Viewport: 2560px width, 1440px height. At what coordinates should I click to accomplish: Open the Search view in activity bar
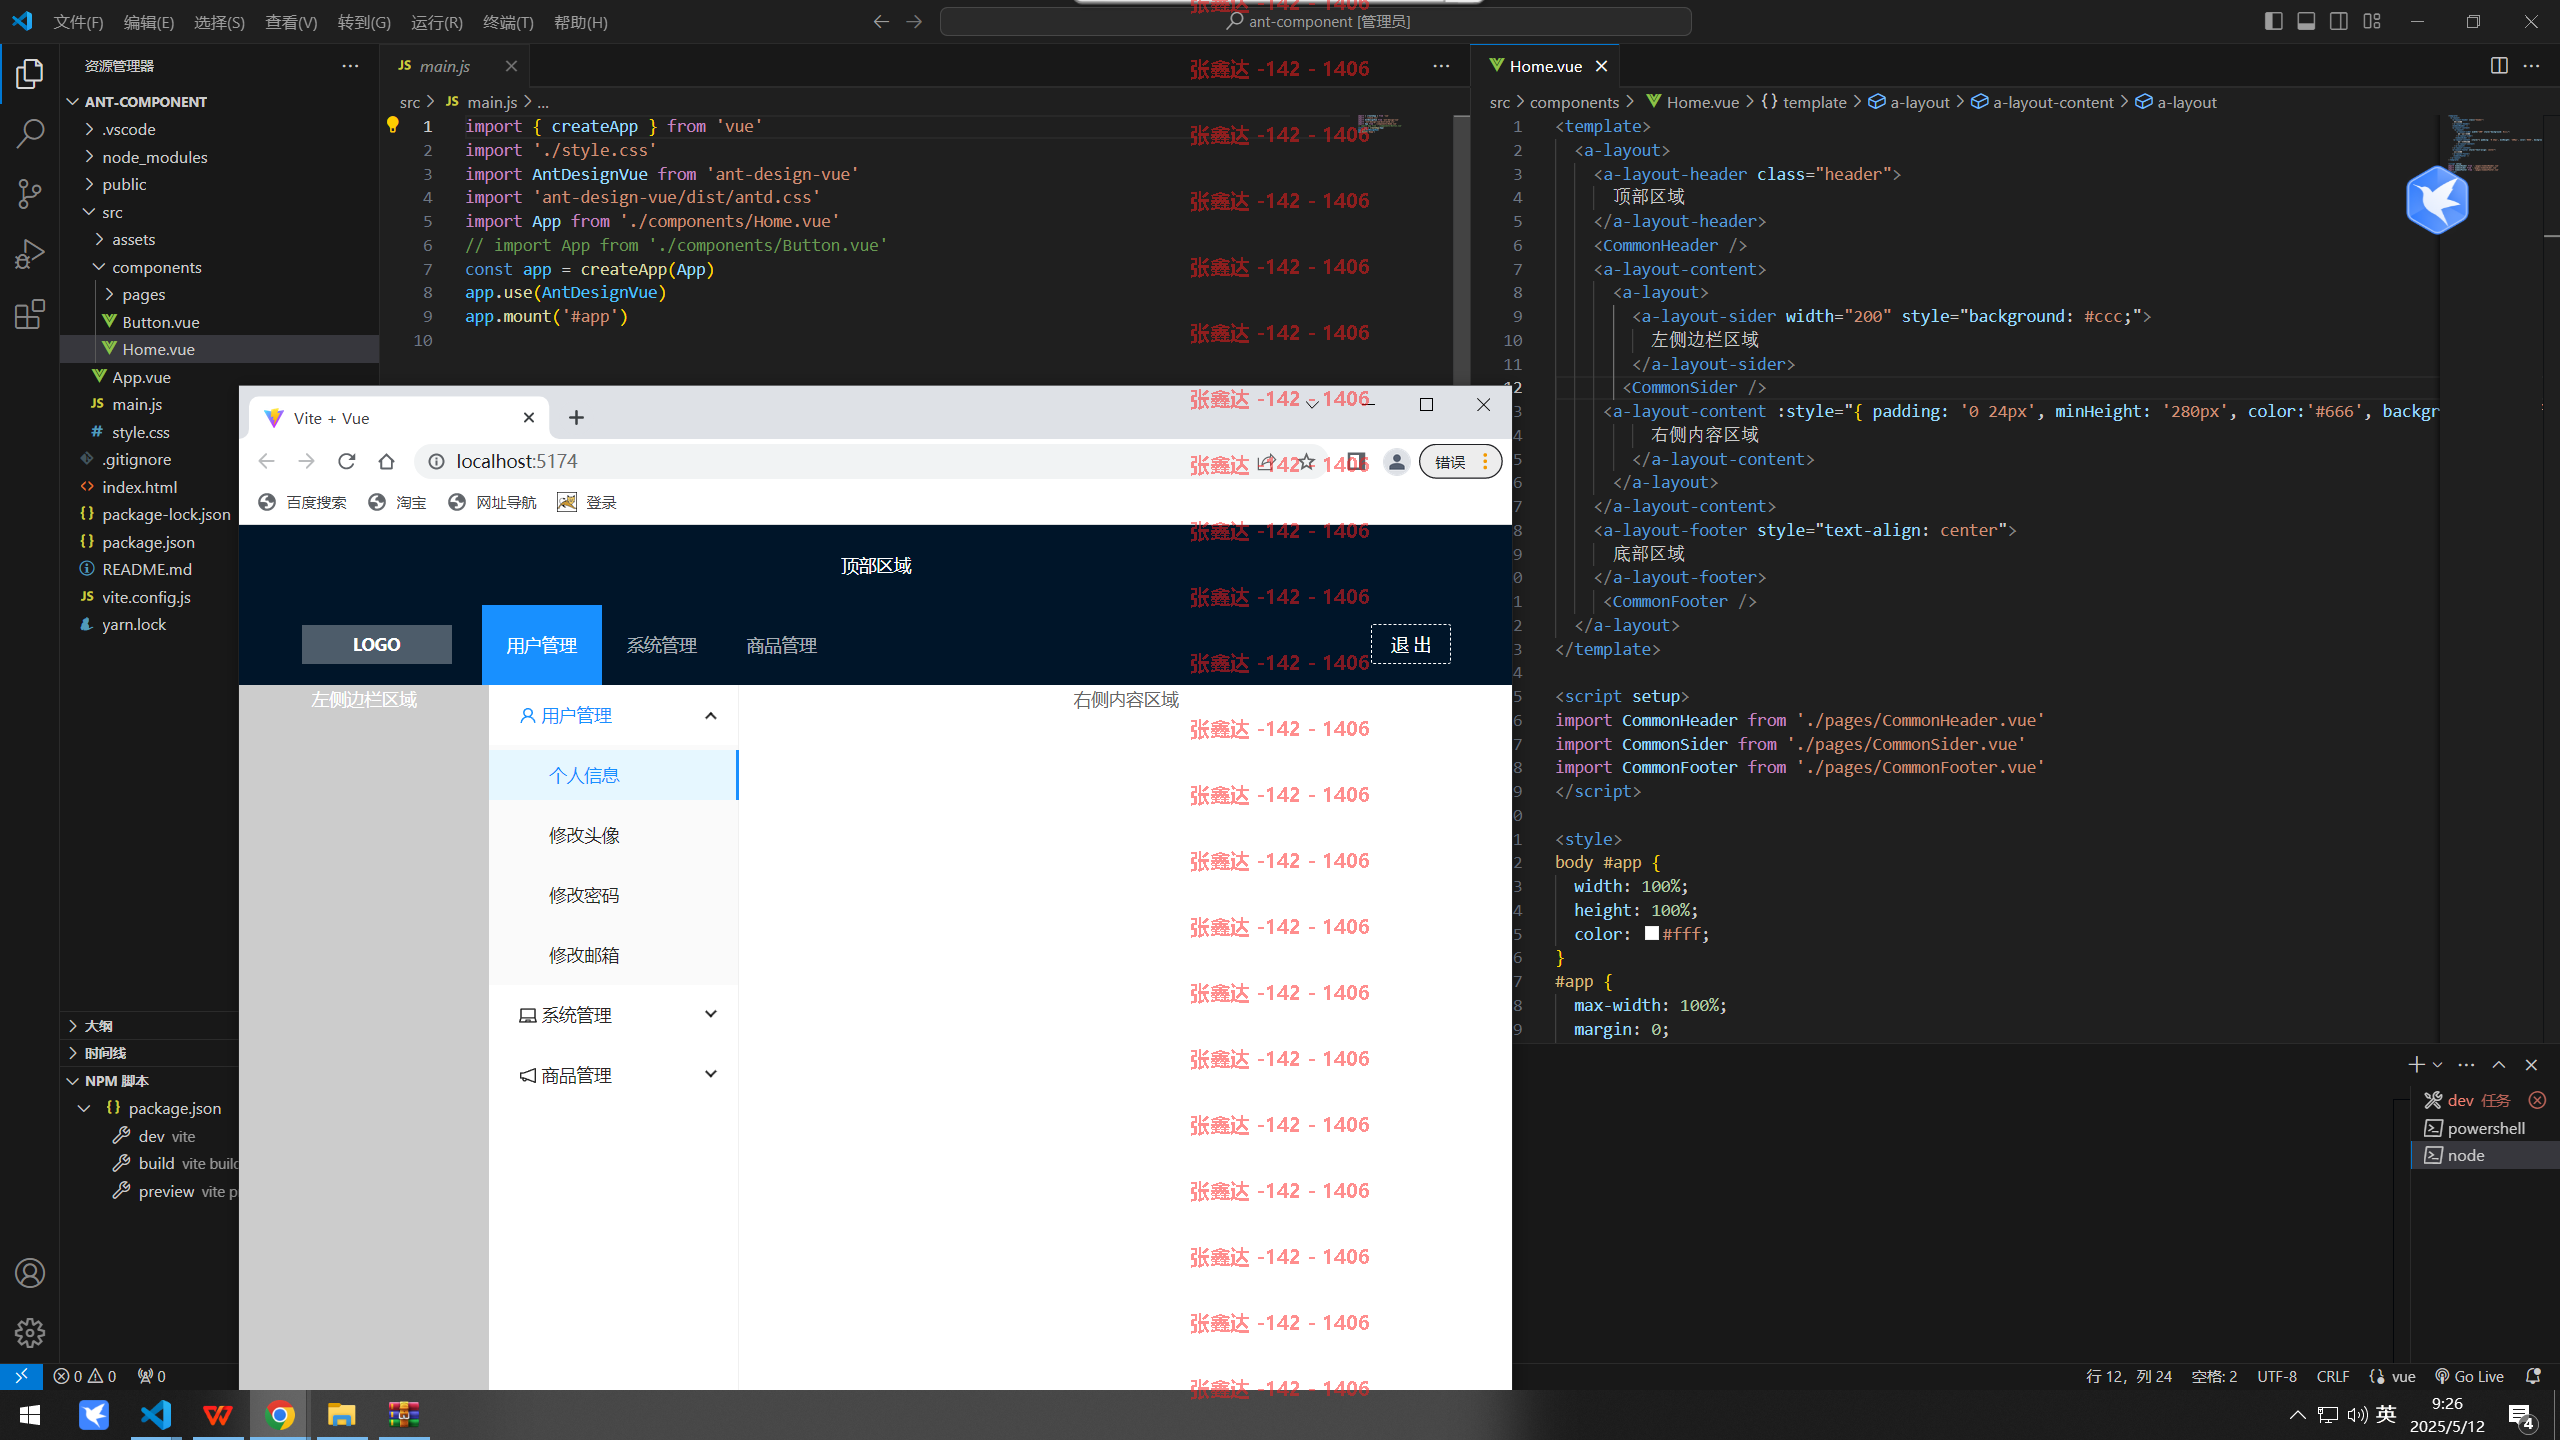[30, 133]
